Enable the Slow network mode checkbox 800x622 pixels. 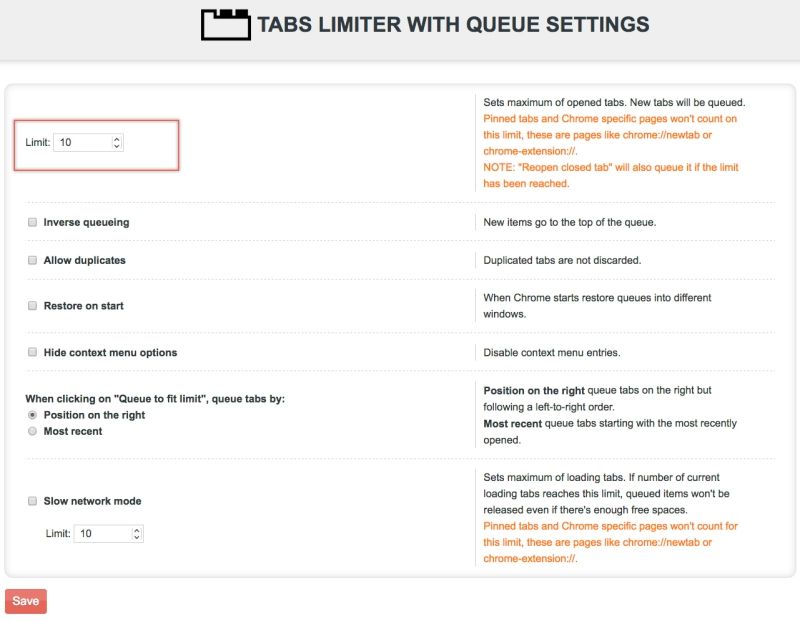coord(33,501)
